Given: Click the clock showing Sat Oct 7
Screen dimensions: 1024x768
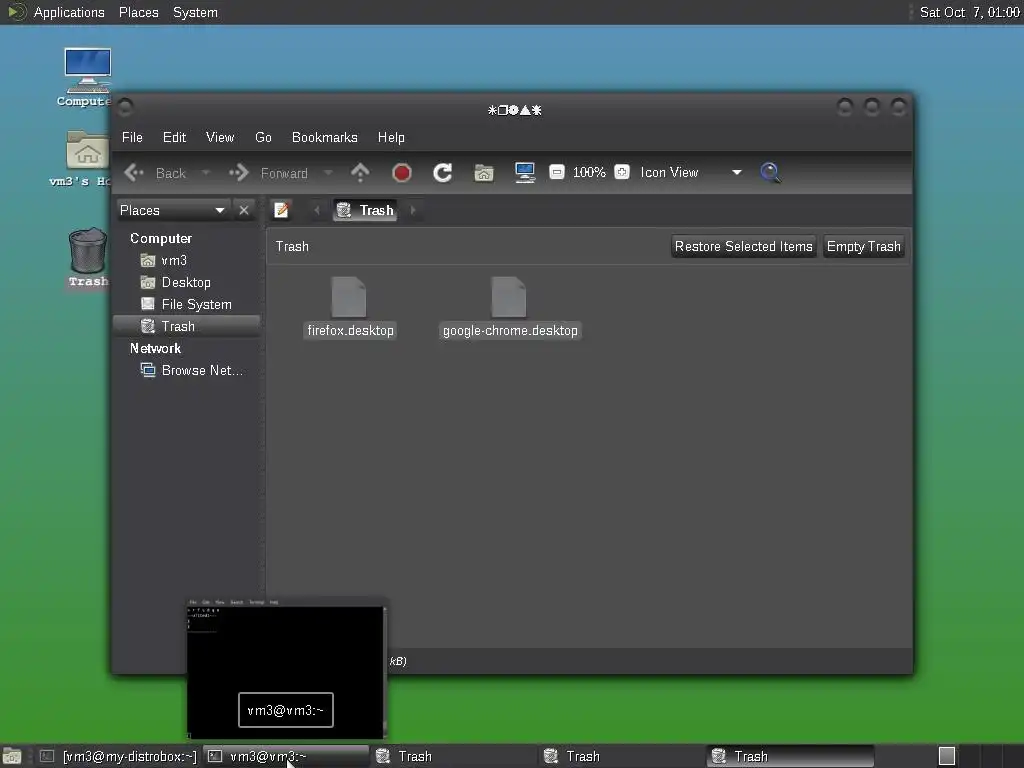Looking at the screenshot, I should 969,12.
